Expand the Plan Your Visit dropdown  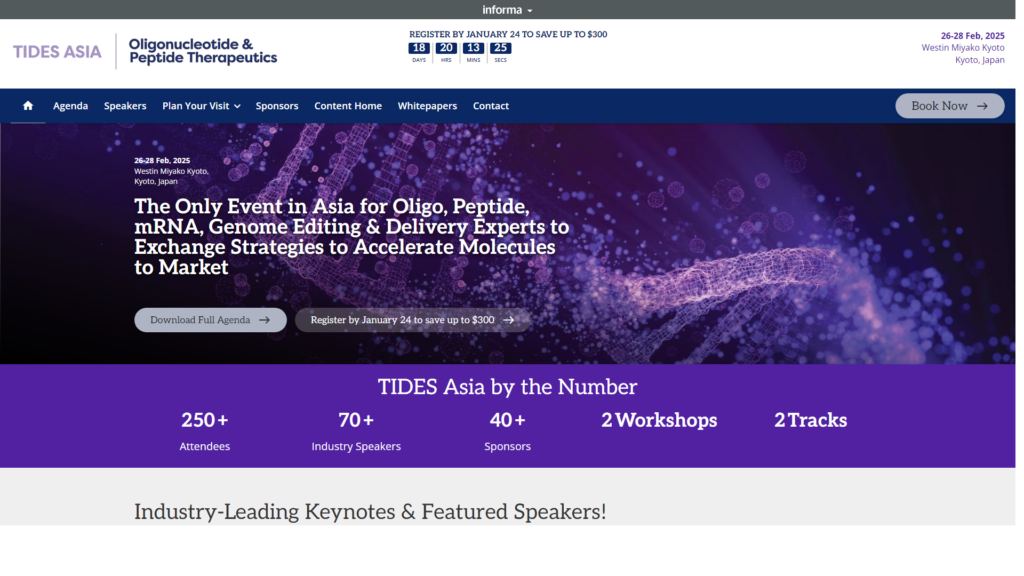201,106
